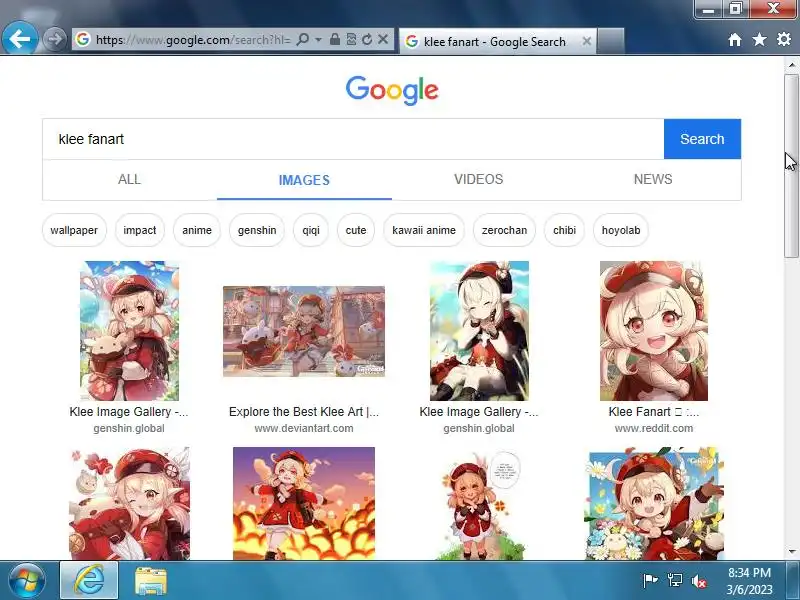Click the muted volume tray icon
The height and width of the screenshot is (600, 800).
click(x=699, y=581)
